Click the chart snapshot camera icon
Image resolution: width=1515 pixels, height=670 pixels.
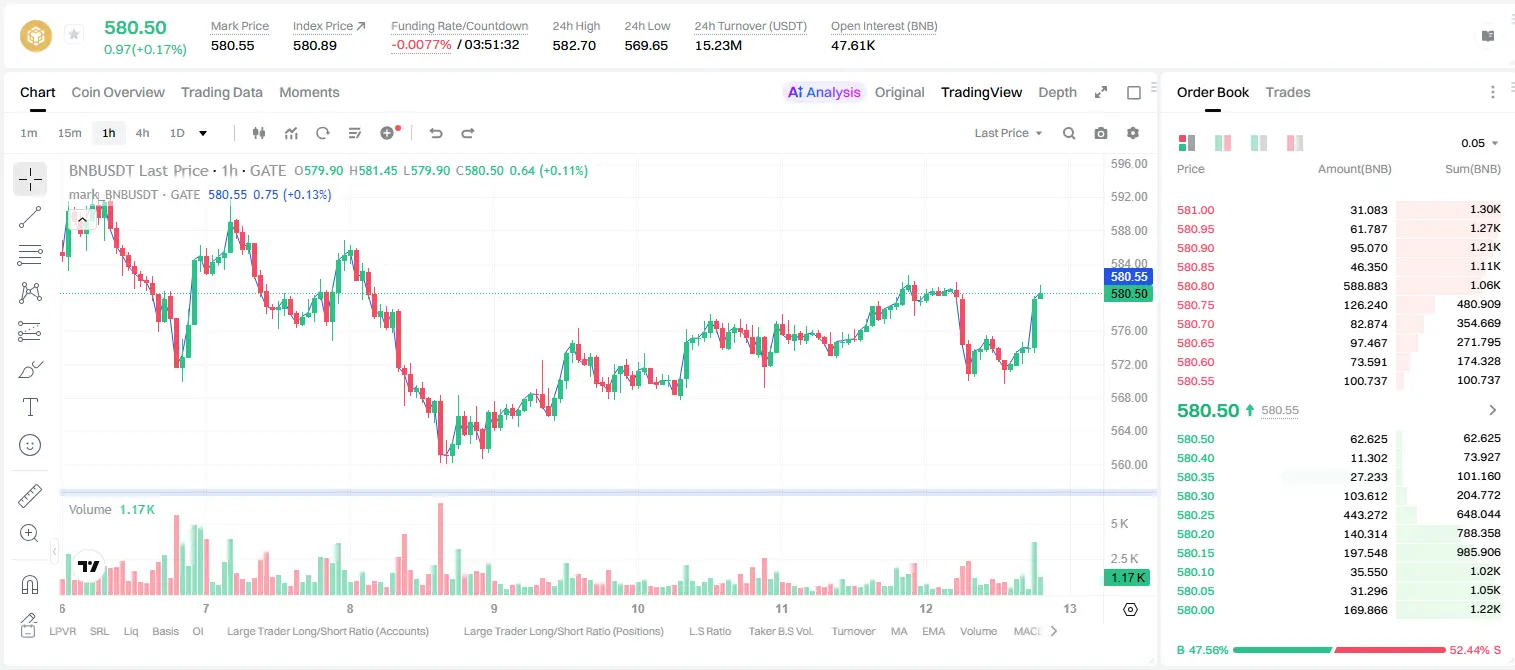[1101, 133]
